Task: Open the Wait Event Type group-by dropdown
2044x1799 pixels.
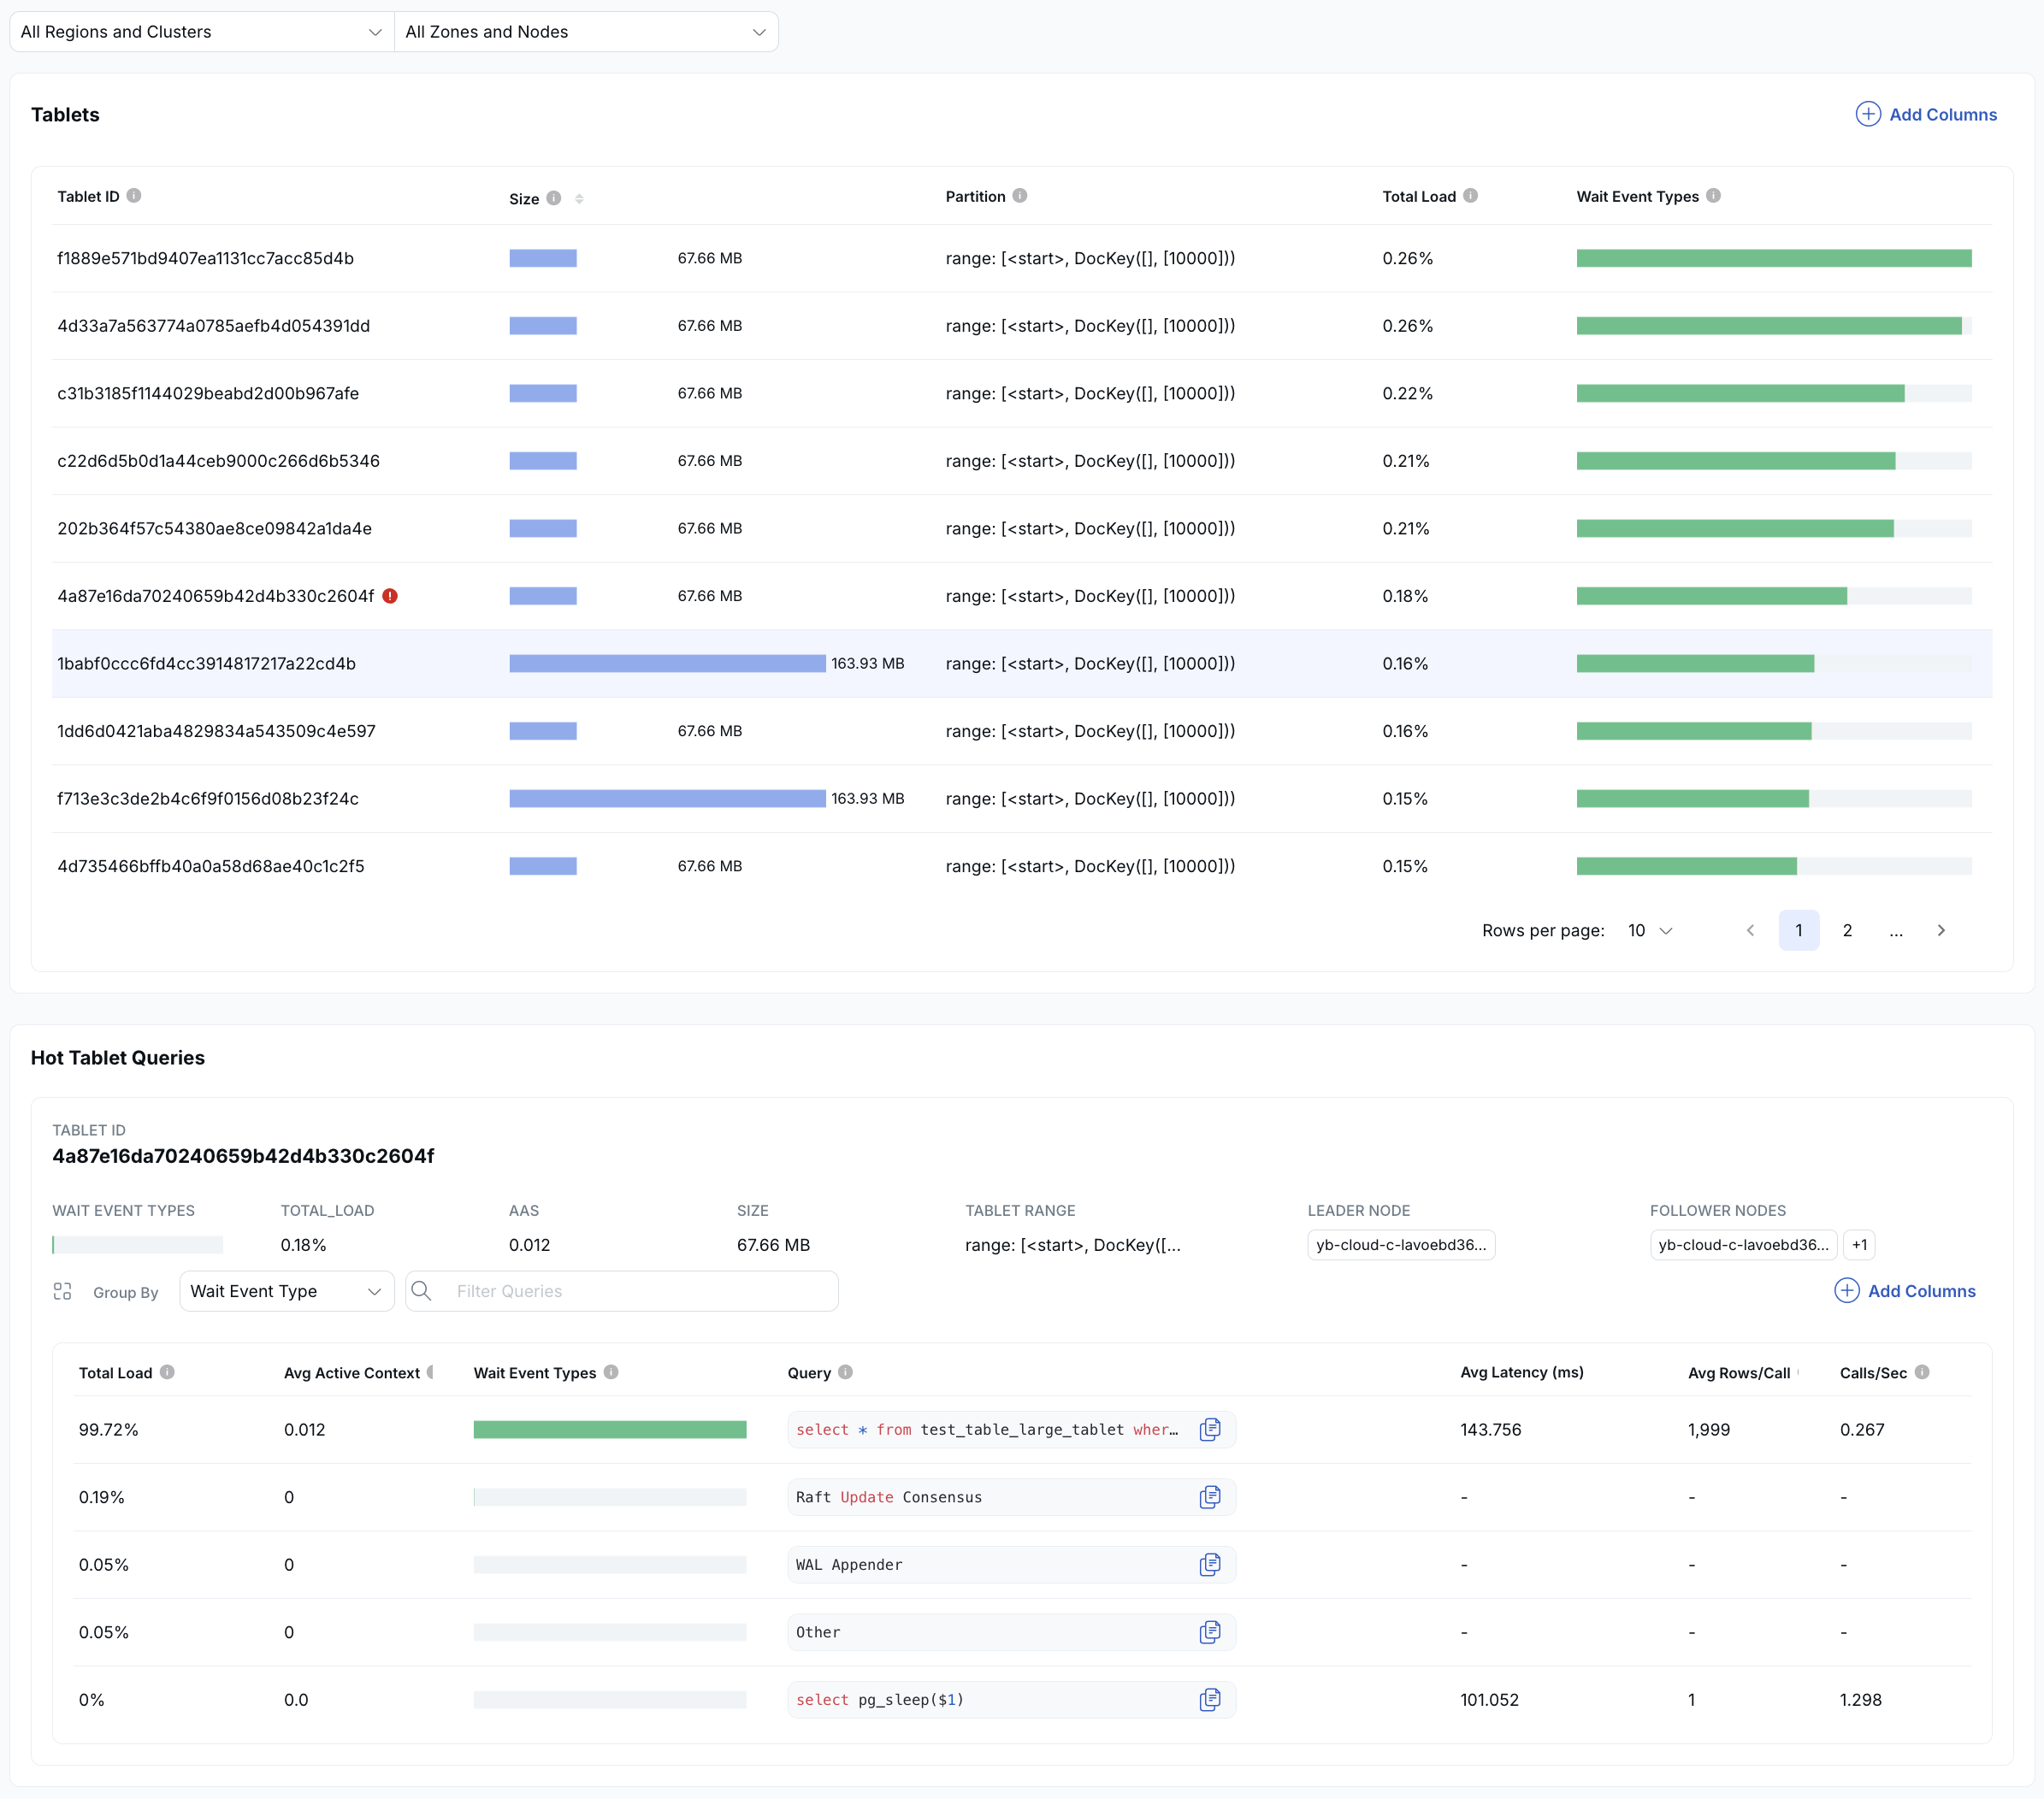Action: (x=286, y=1291)
